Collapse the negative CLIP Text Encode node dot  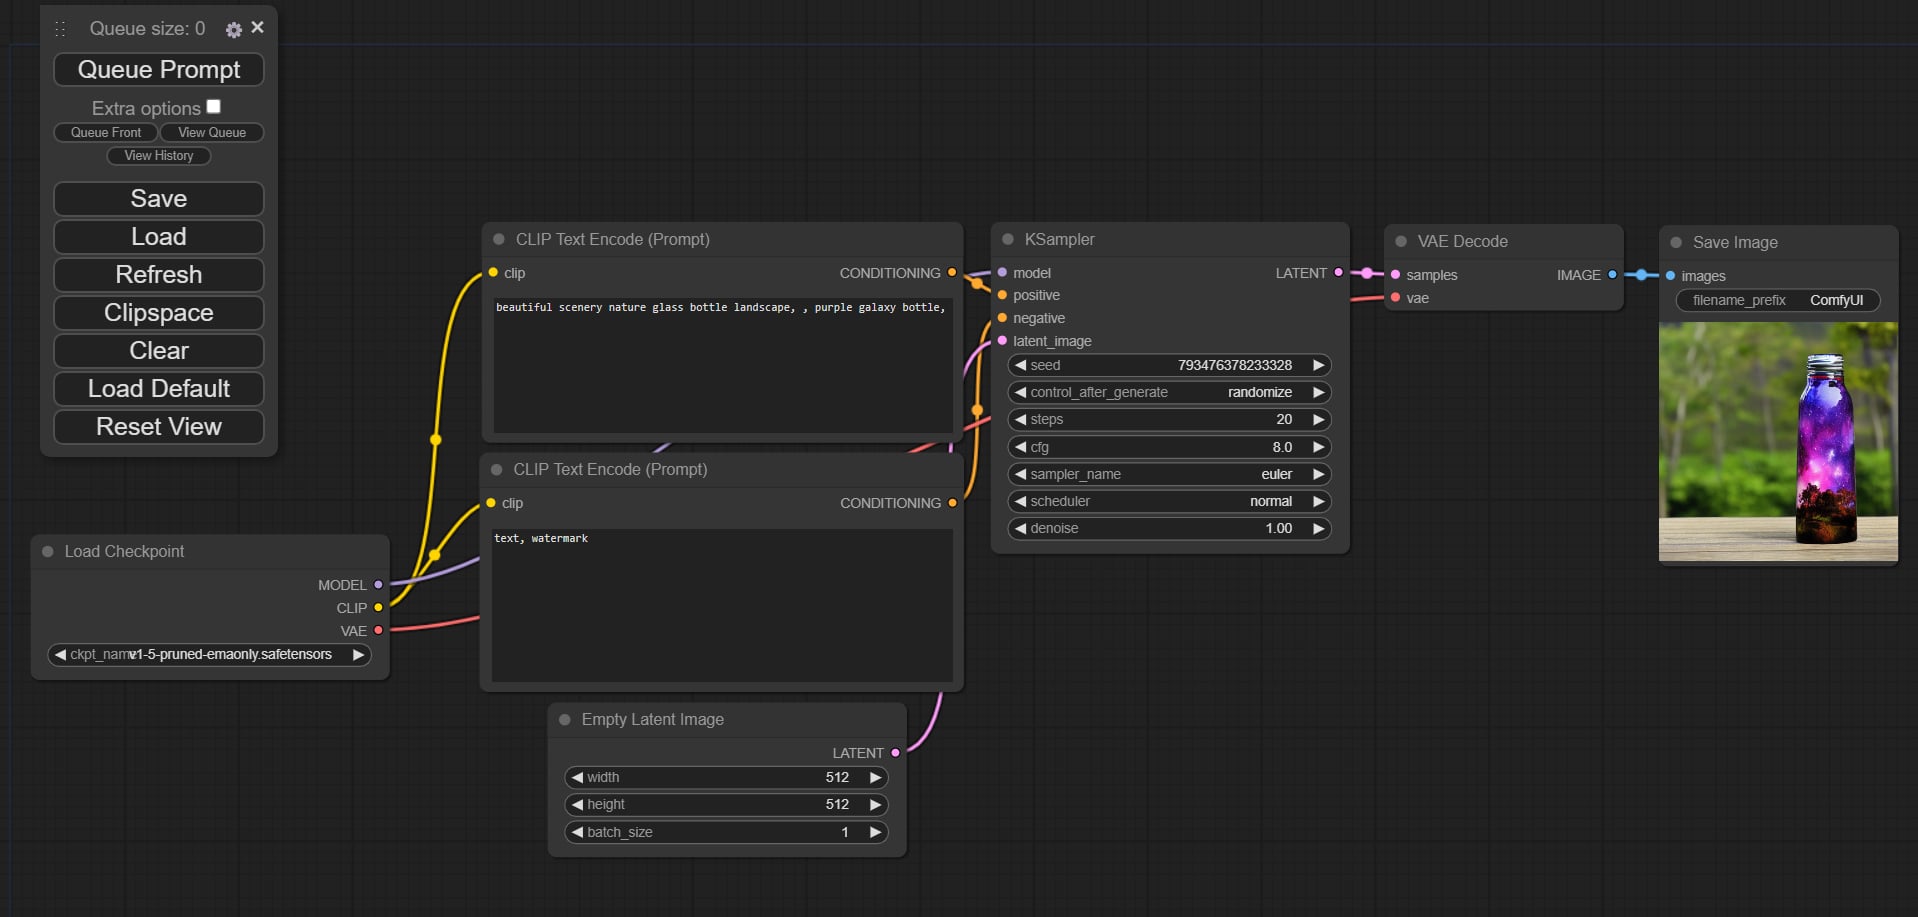point(496,469)
